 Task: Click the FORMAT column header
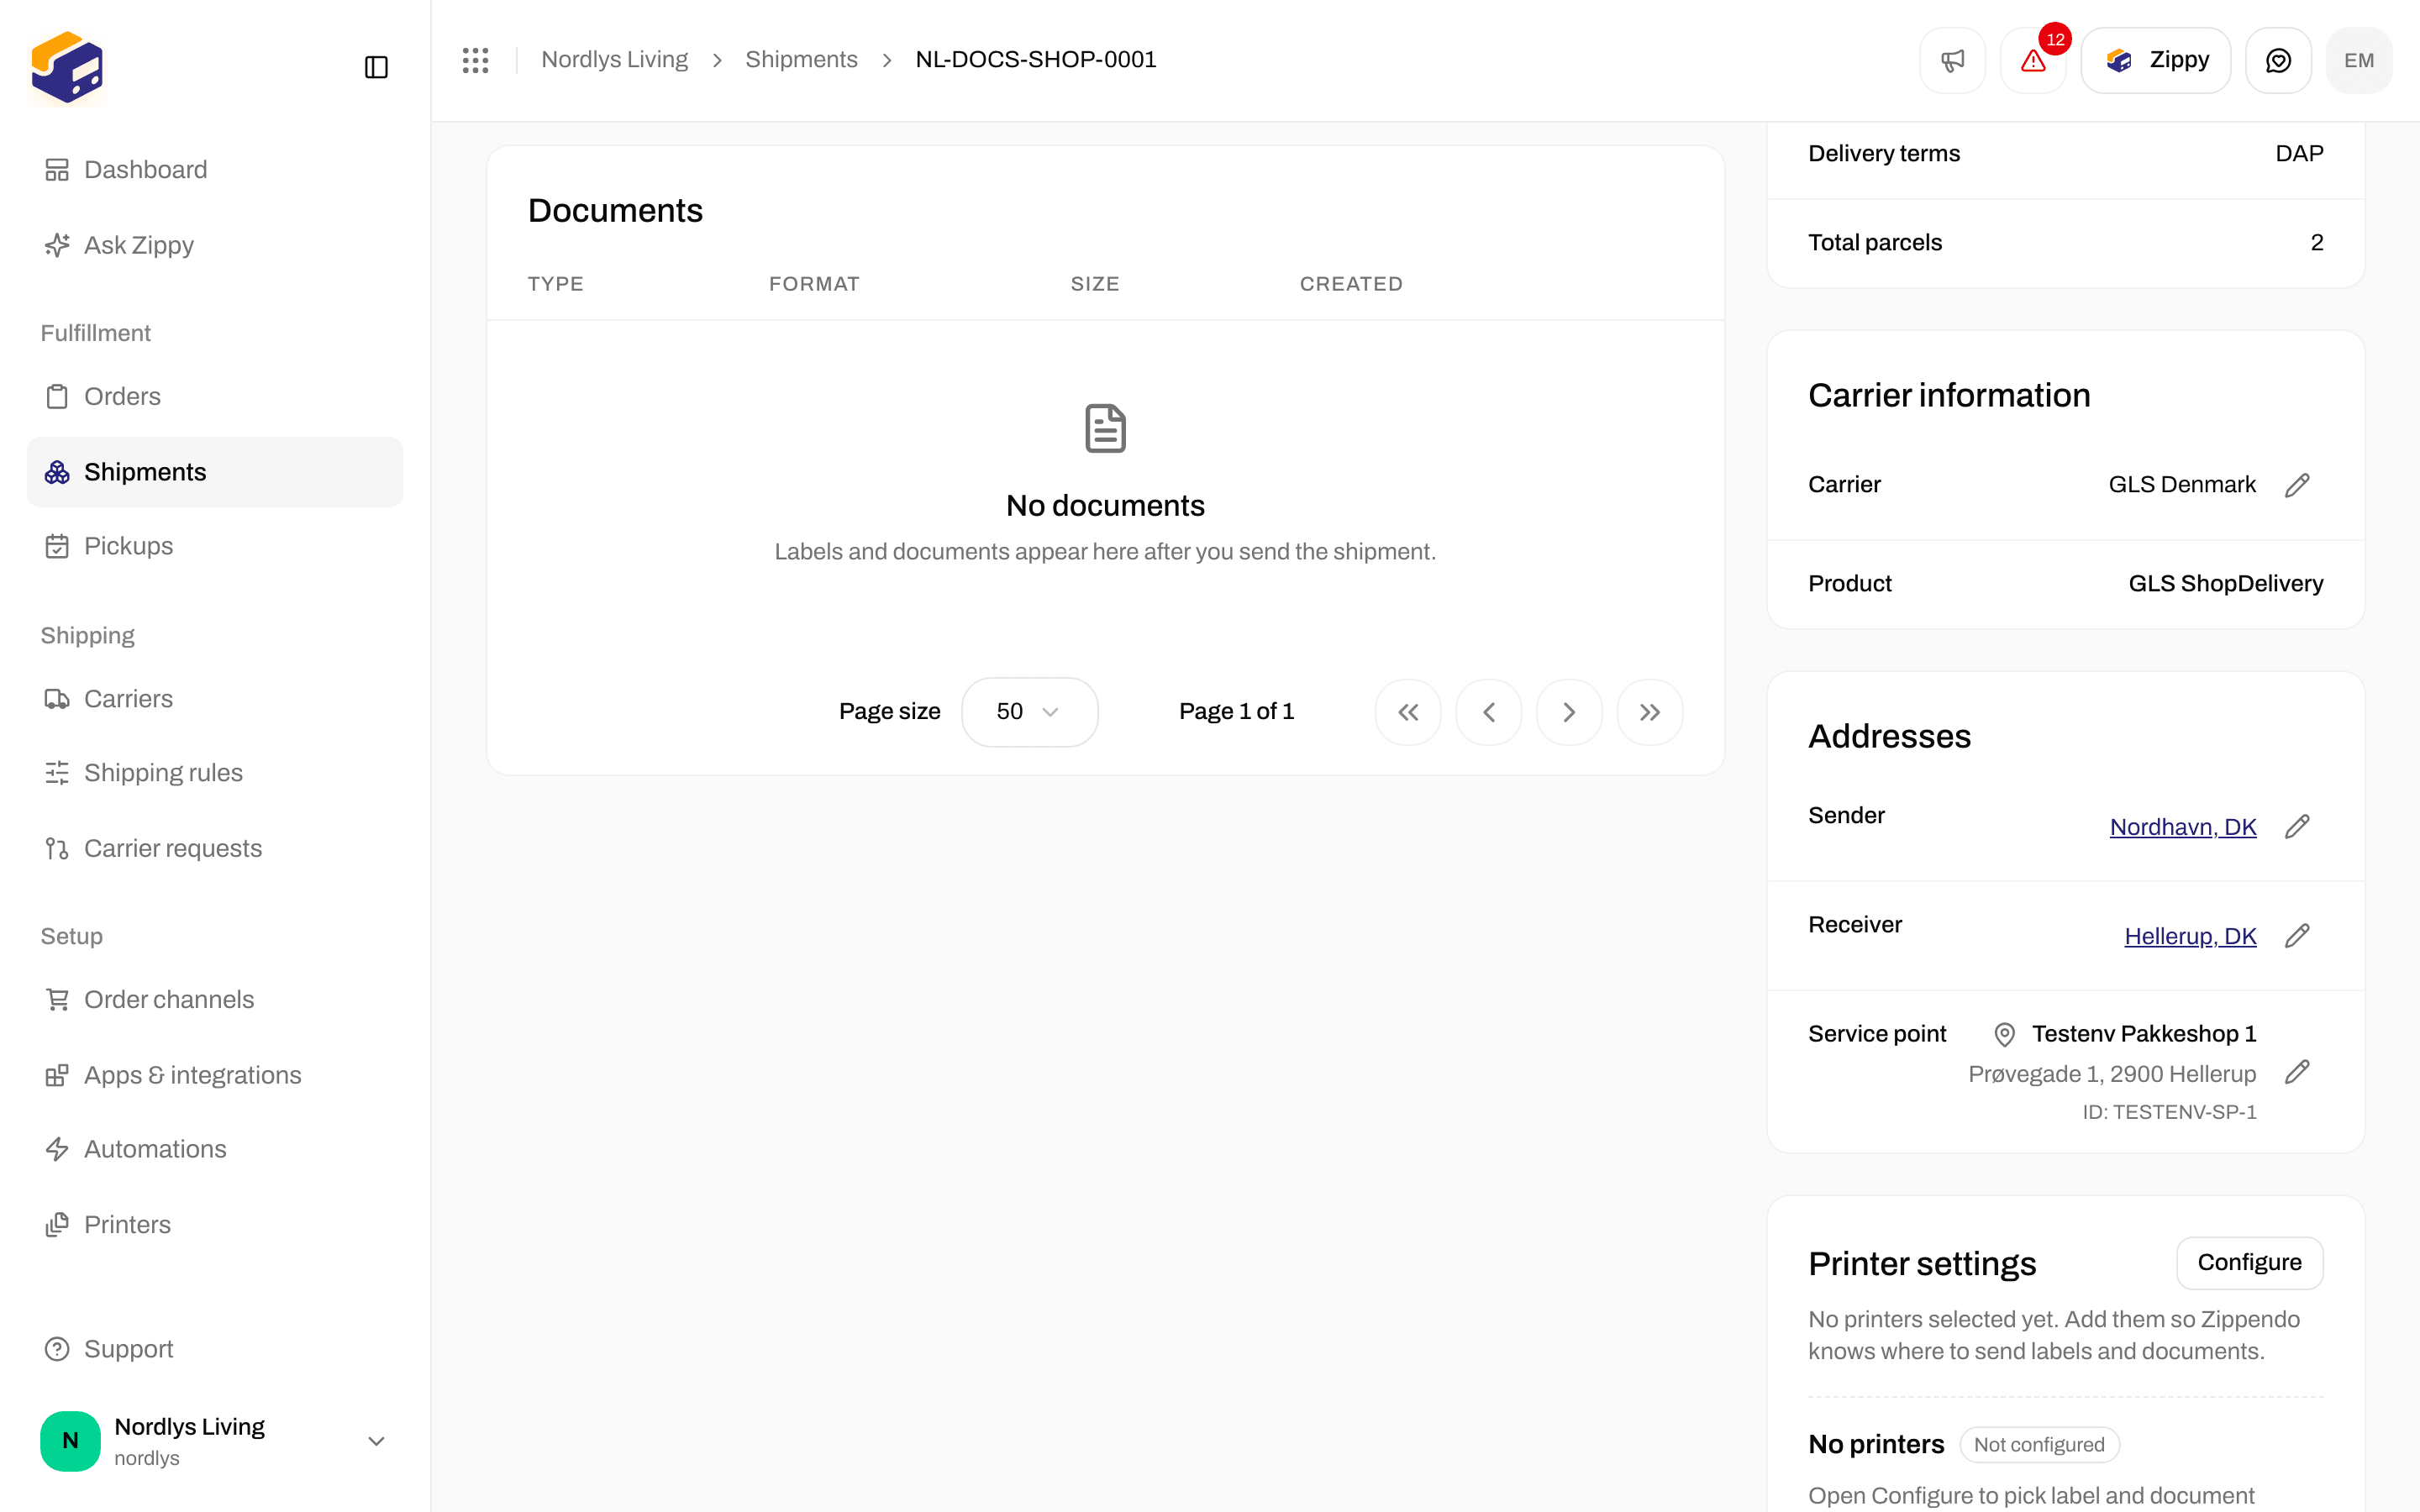(x=814, y=284)
